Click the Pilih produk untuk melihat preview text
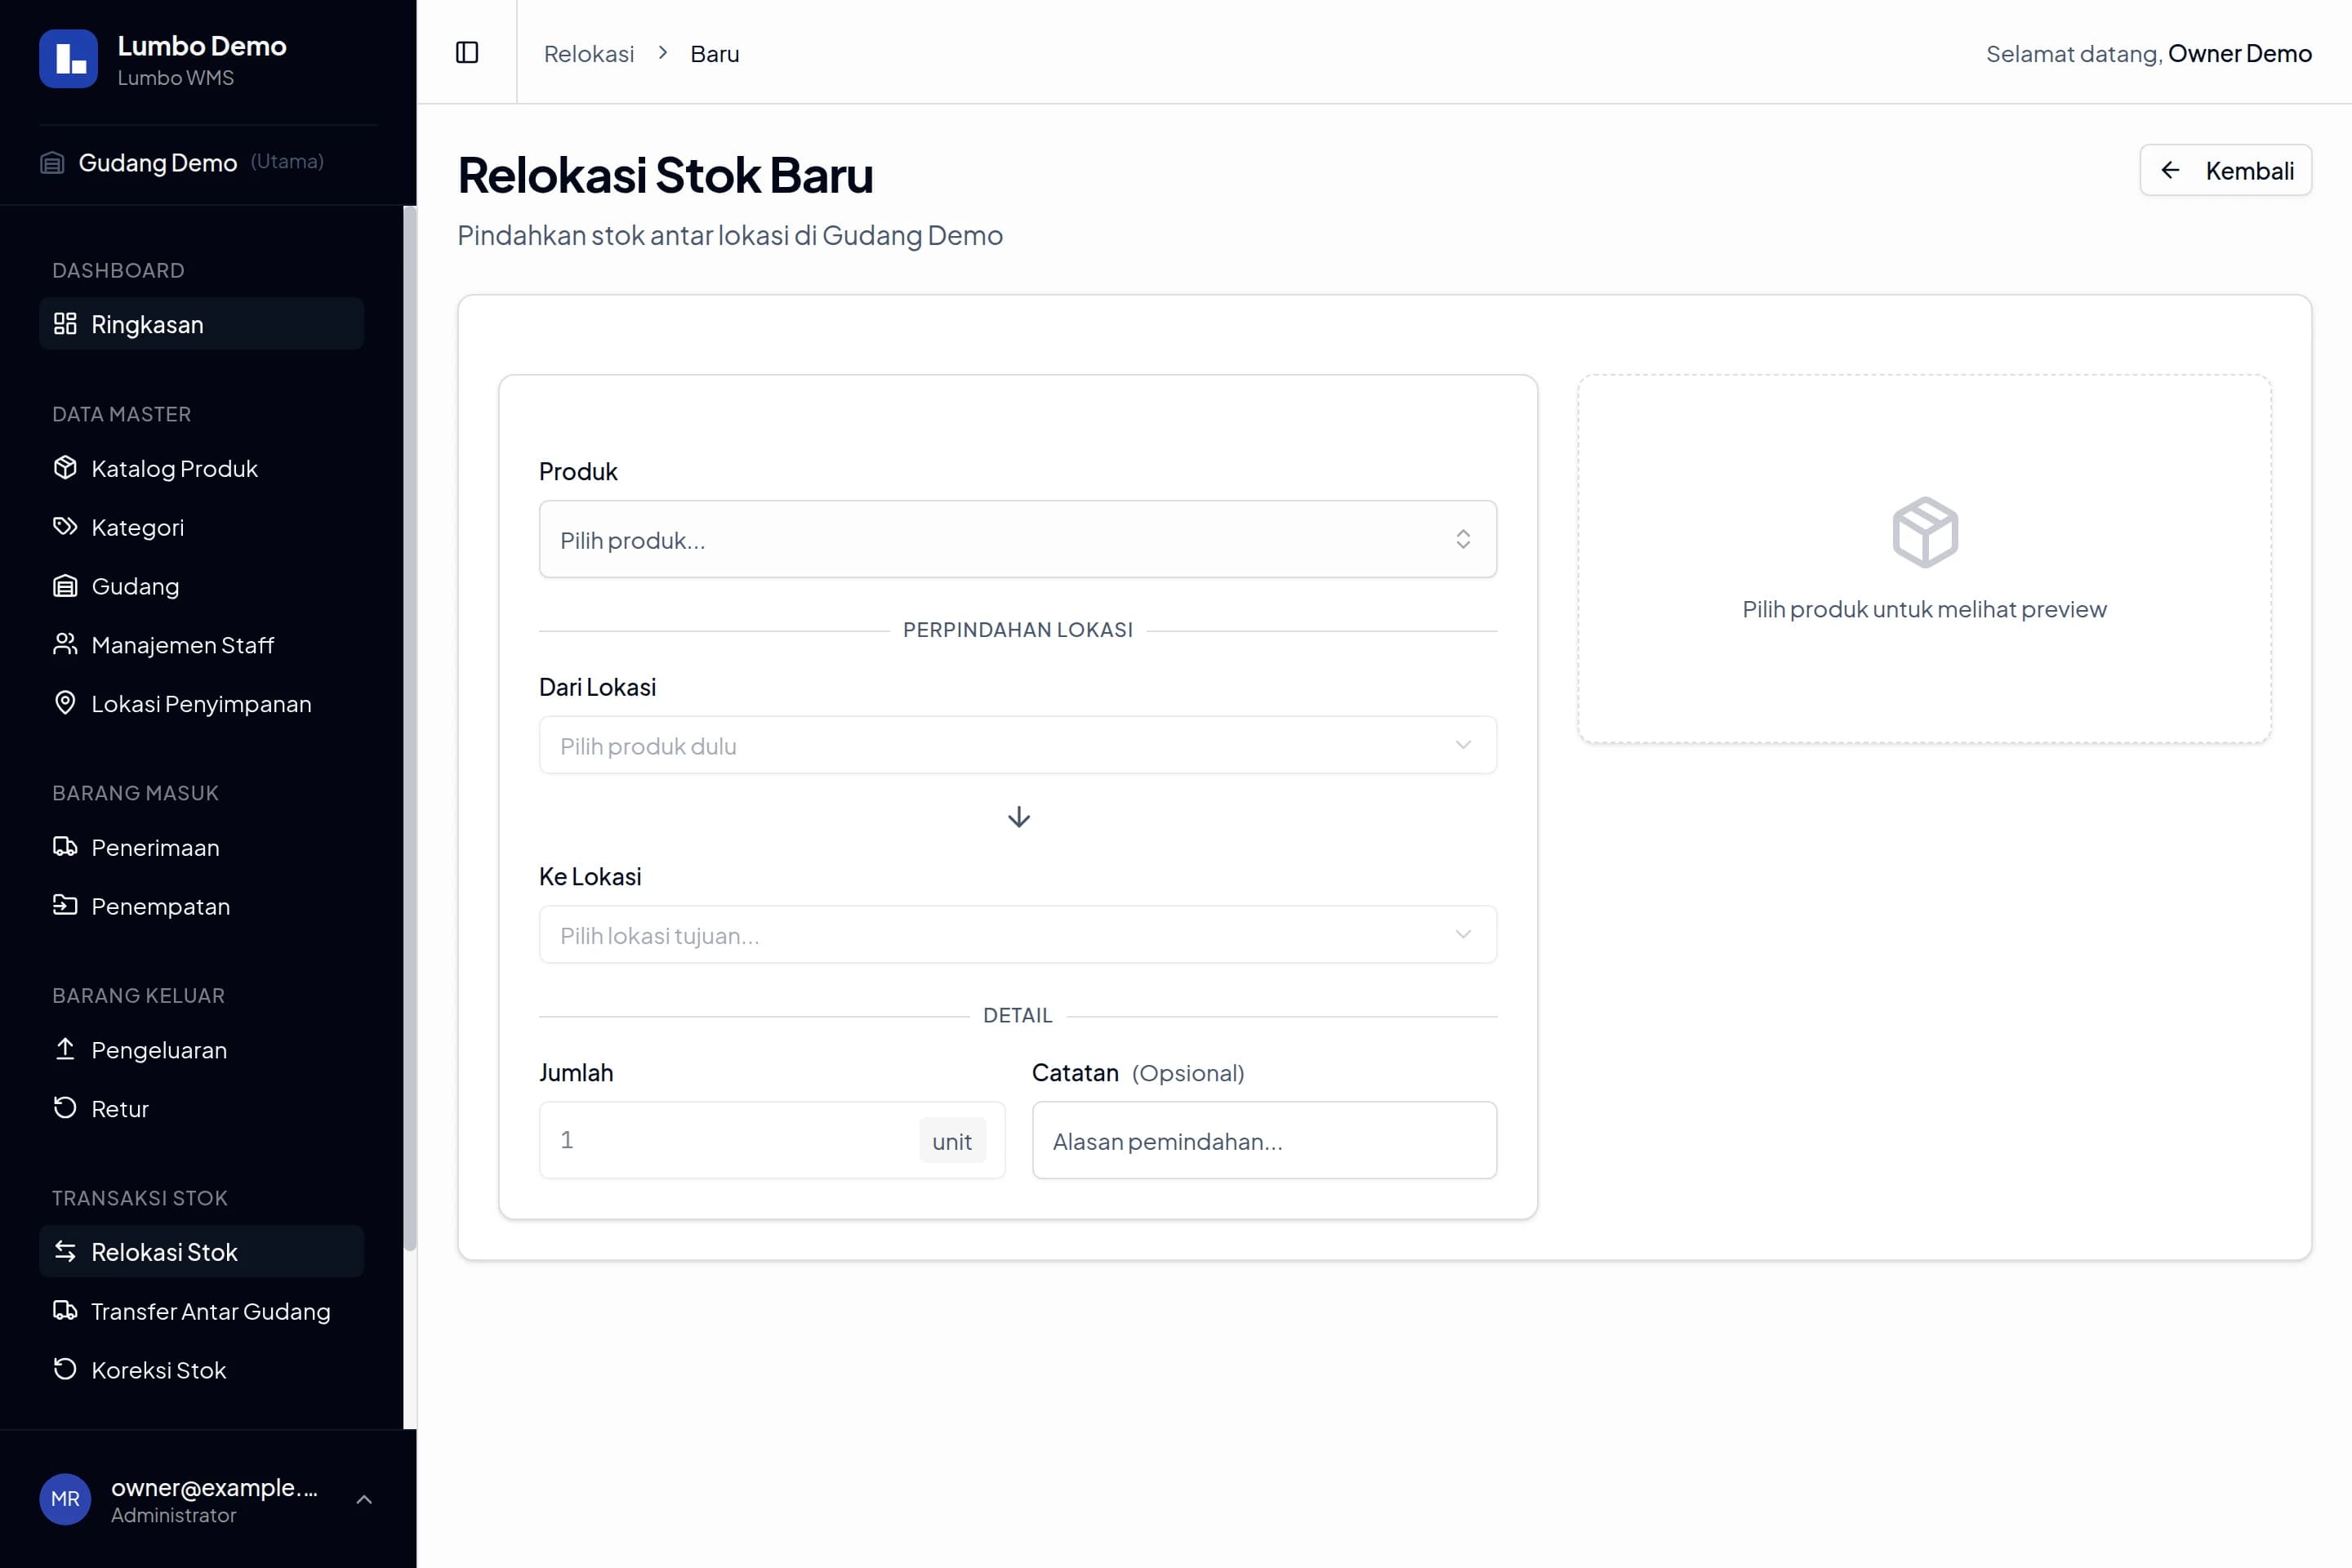Image resolution: width=2352 pixels, height=1568 pixels. point(1924,609)
